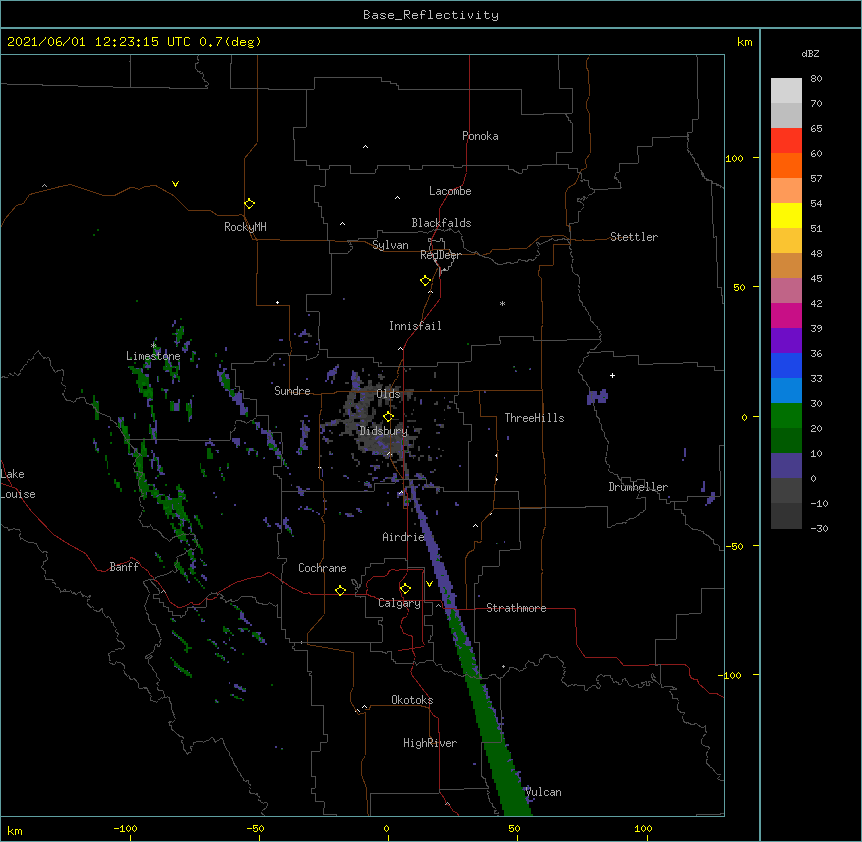Click the white asterisk marker east of Innisfail
The height and width of the screenshot is (842, 862).
coord(502,303)
